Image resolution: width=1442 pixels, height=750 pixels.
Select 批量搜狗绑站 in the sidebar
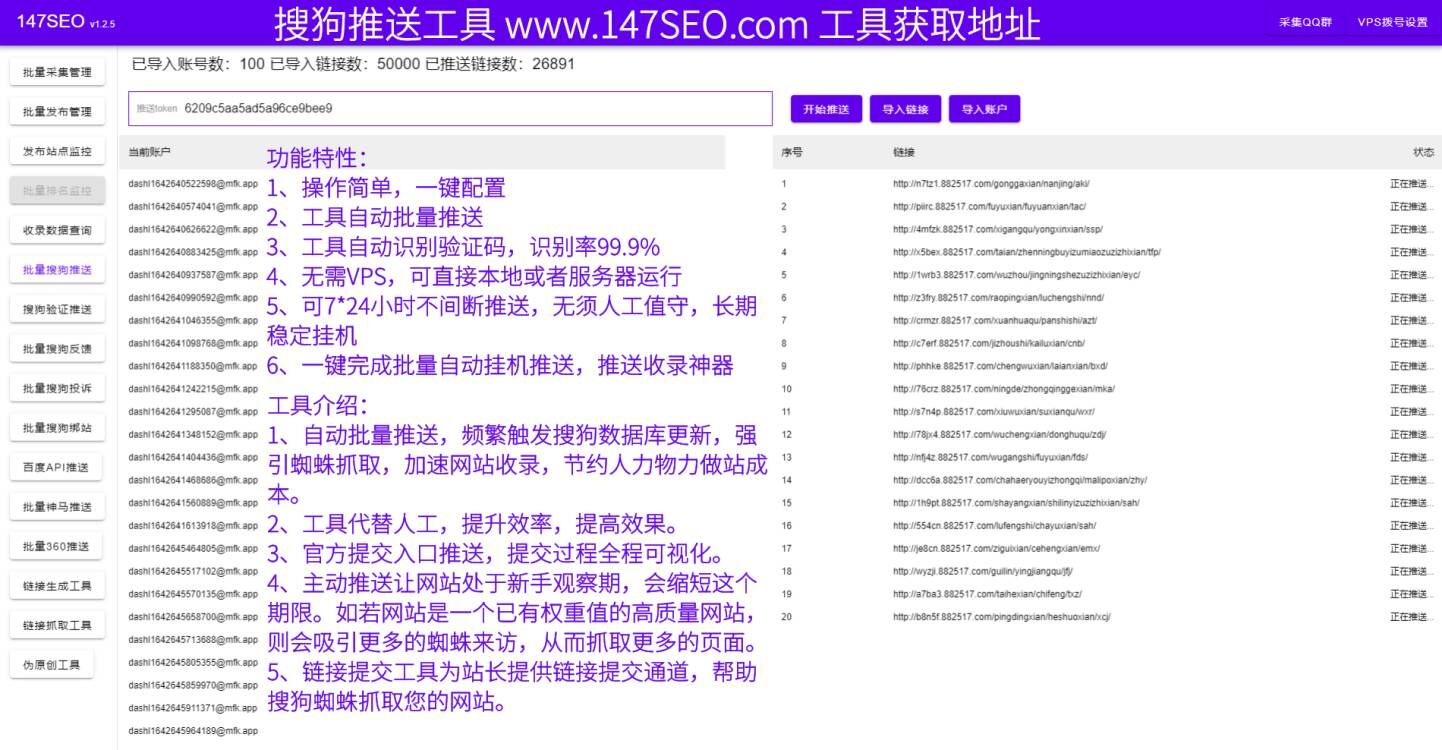point(57,427)
